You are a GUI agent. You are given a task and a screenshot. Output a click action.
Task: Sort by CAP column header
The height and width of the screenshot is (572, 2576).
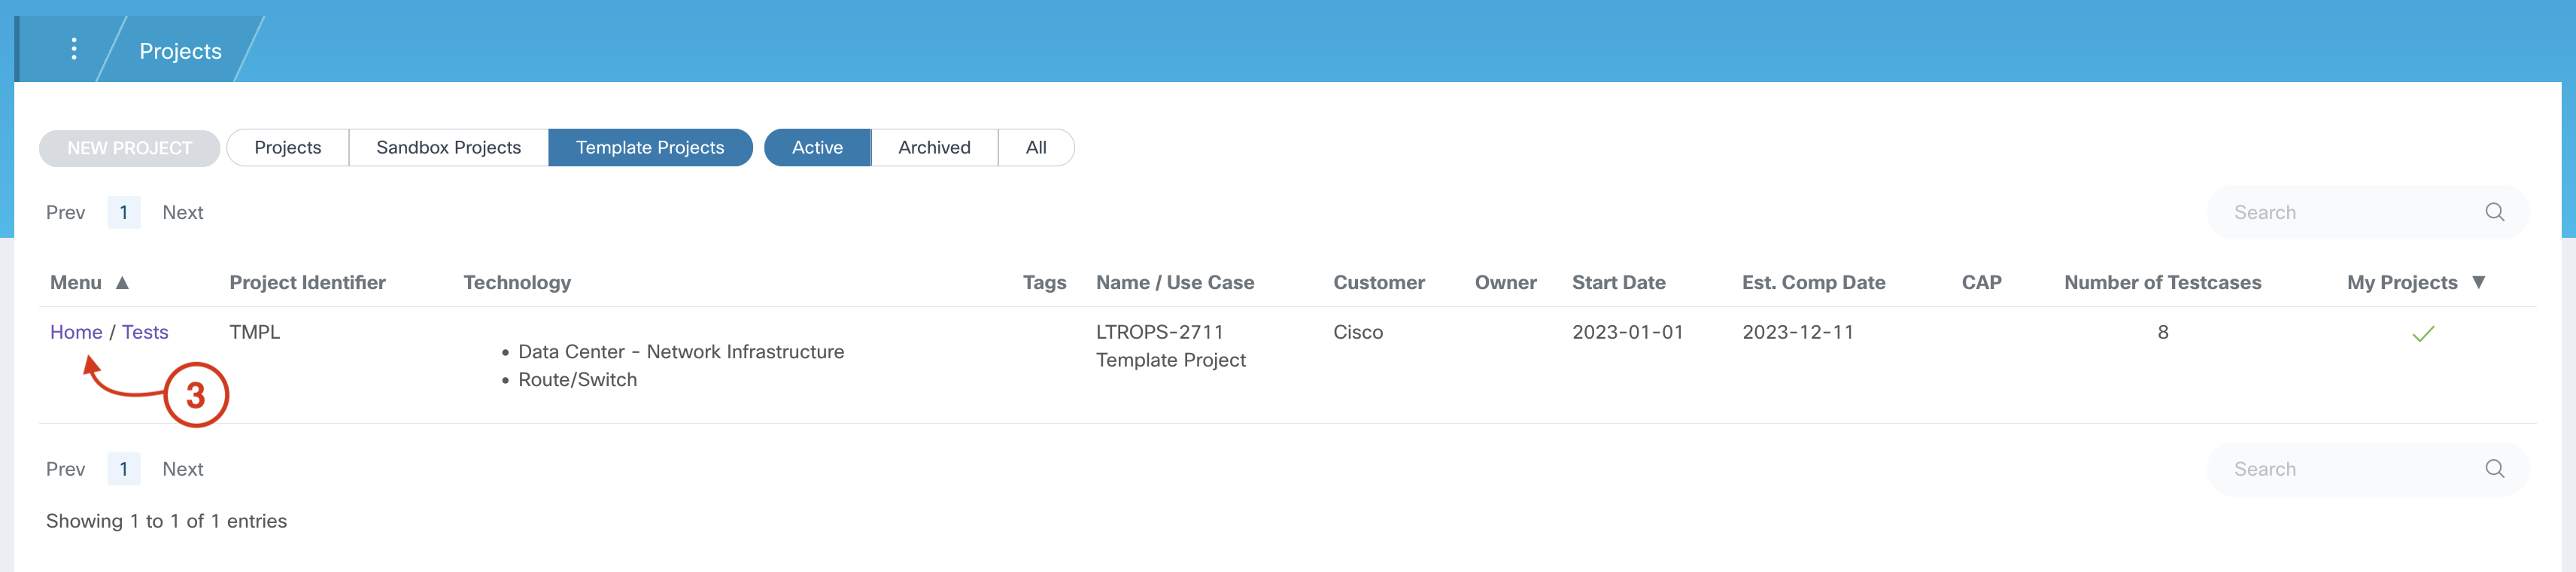tap(1981, 283)
